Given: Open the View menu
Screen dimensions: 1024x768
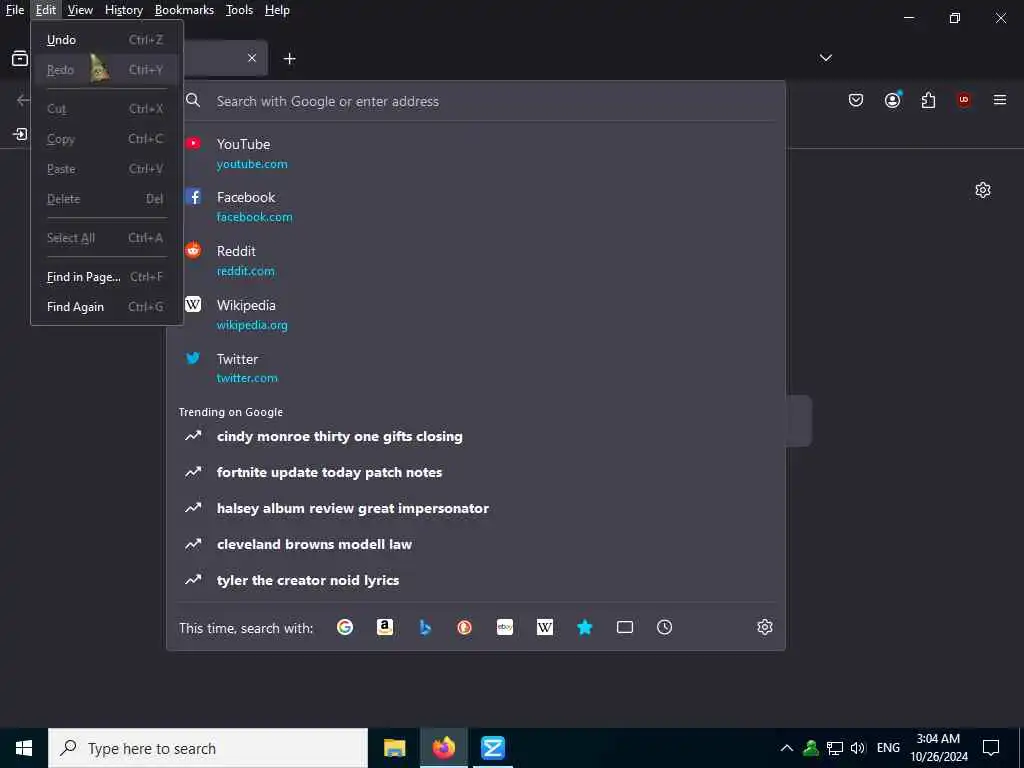Looking at the screenshot, I should click(x=80, y=10).
